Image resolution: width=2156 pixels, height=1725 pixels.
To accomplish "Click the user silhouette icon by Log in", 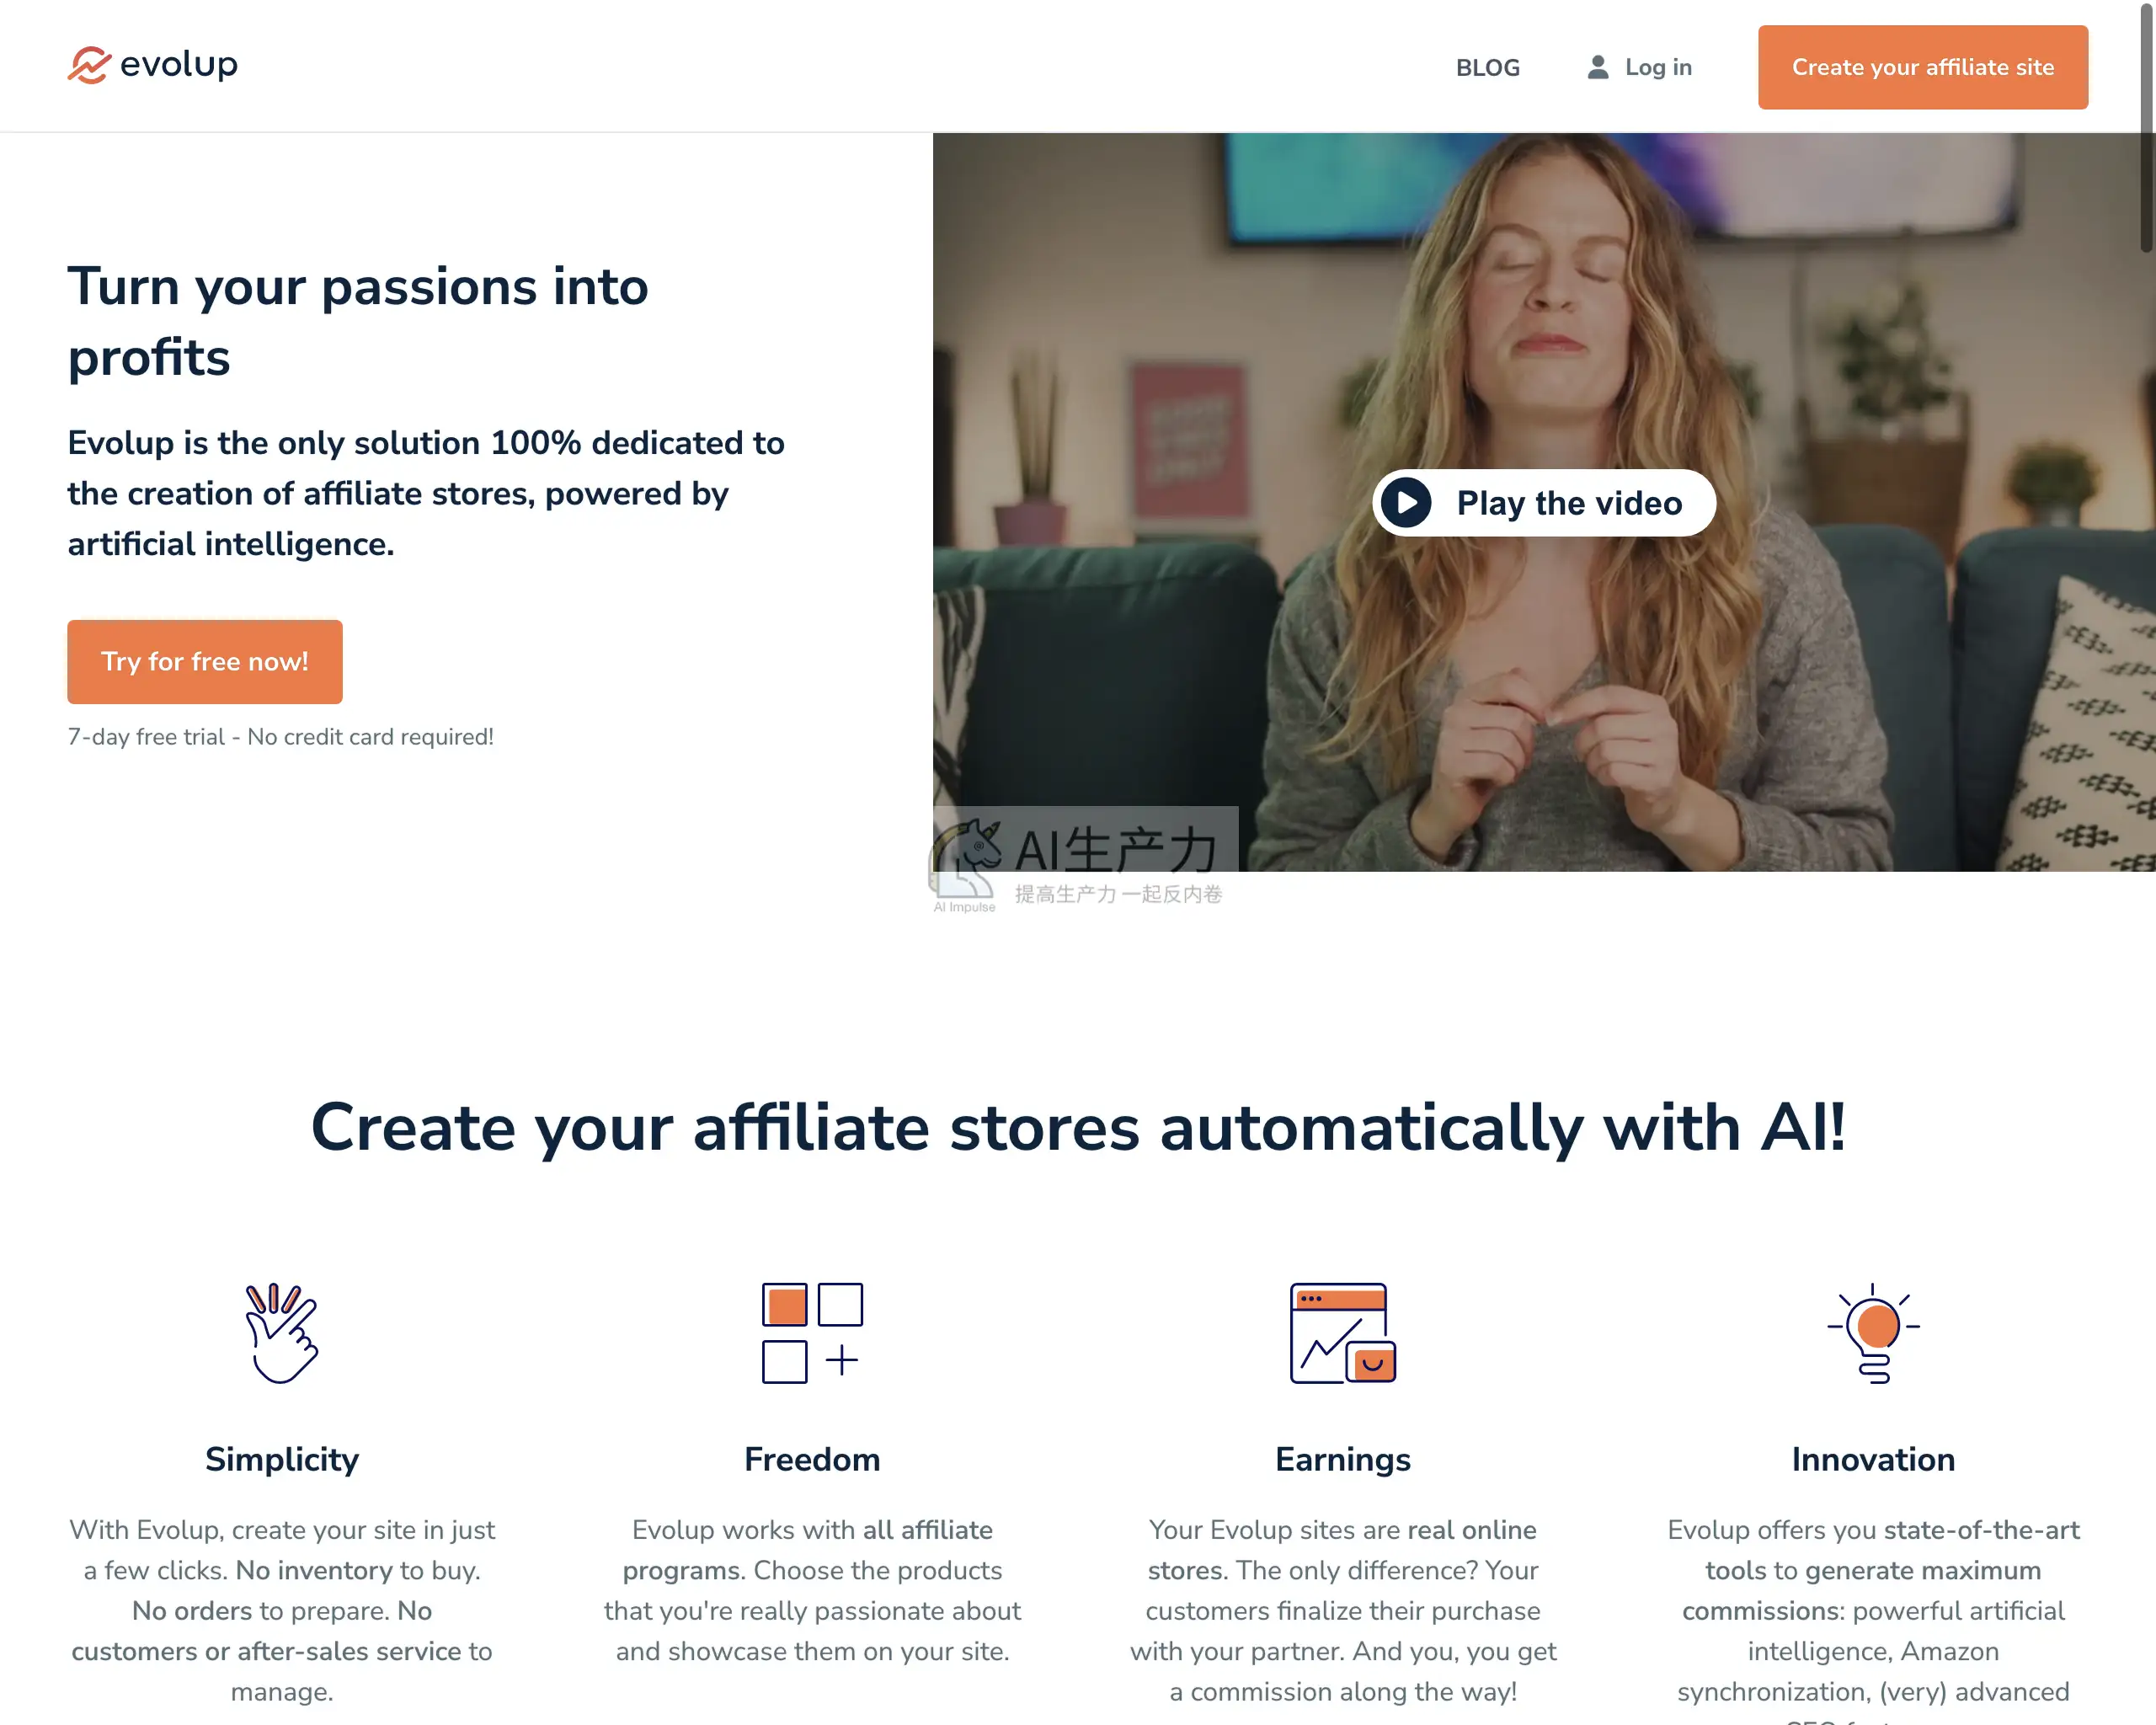I will (1598, 67).
